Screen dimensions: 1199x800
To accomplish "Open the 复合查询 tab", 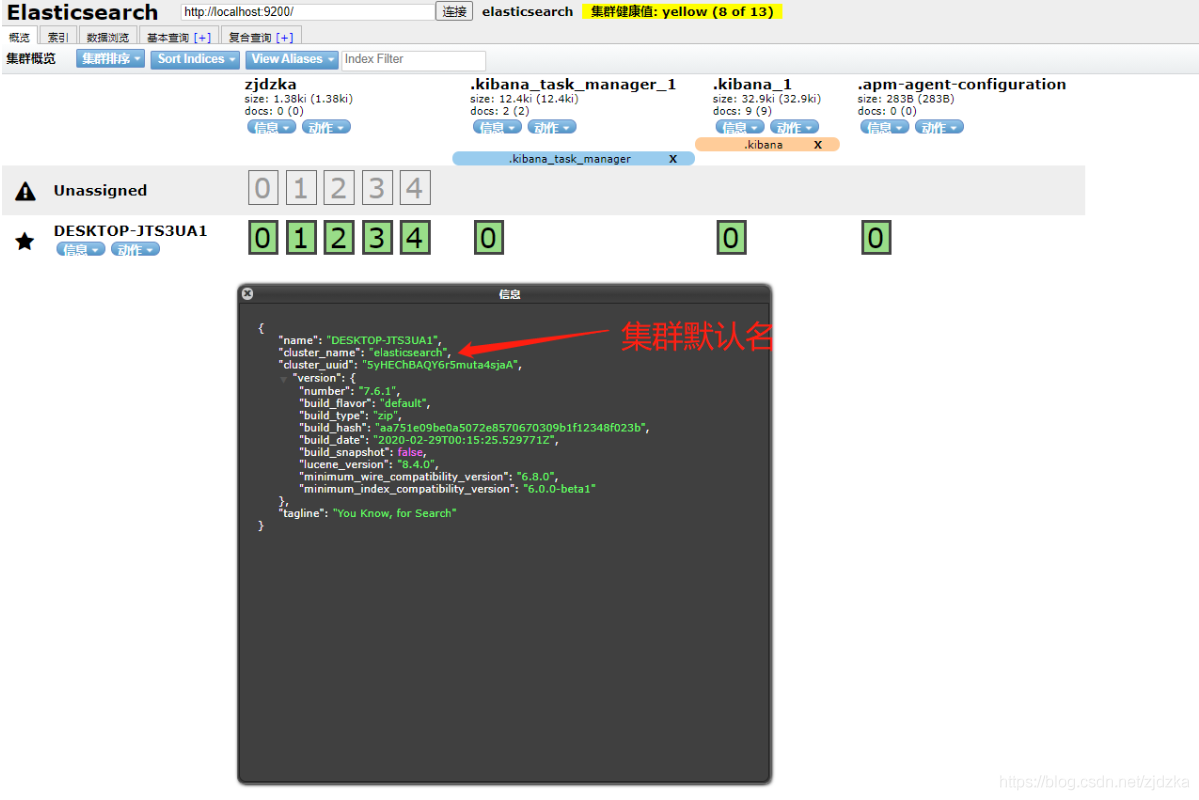I will [x=250, y=37].
